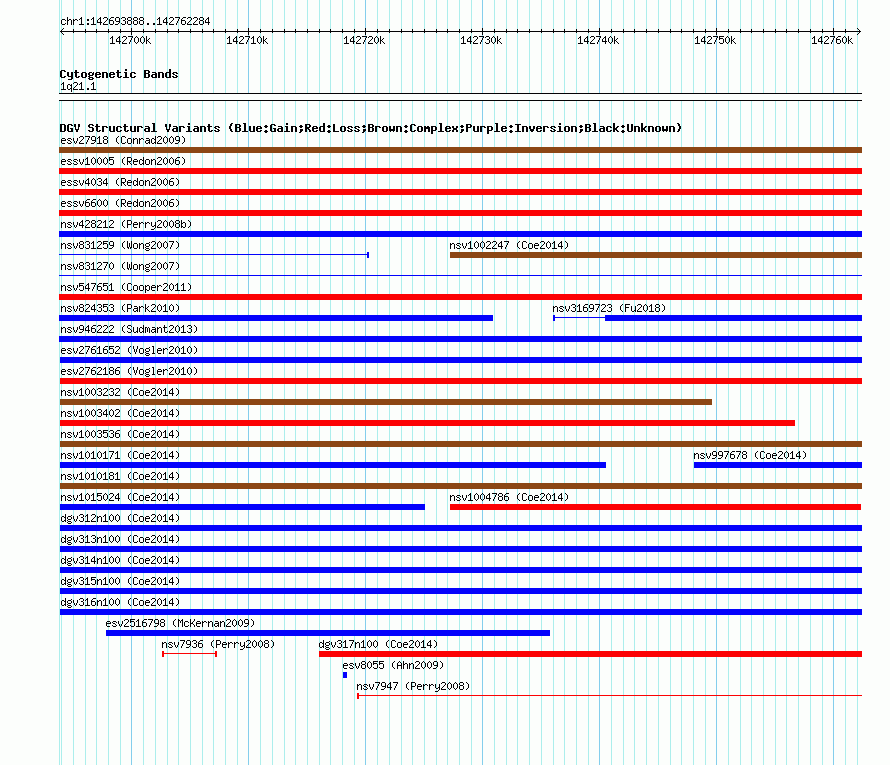Open esv2761652 (Vogler2010) variant
Image resolution: width=890 pixels, height=765 pixels.
[129, 350]
